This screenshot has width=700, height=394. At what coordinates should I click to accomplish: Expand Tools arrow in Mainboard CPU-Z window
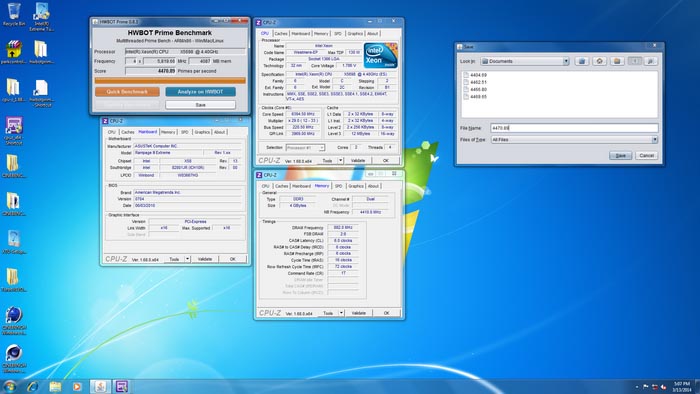tap(188, 259)
